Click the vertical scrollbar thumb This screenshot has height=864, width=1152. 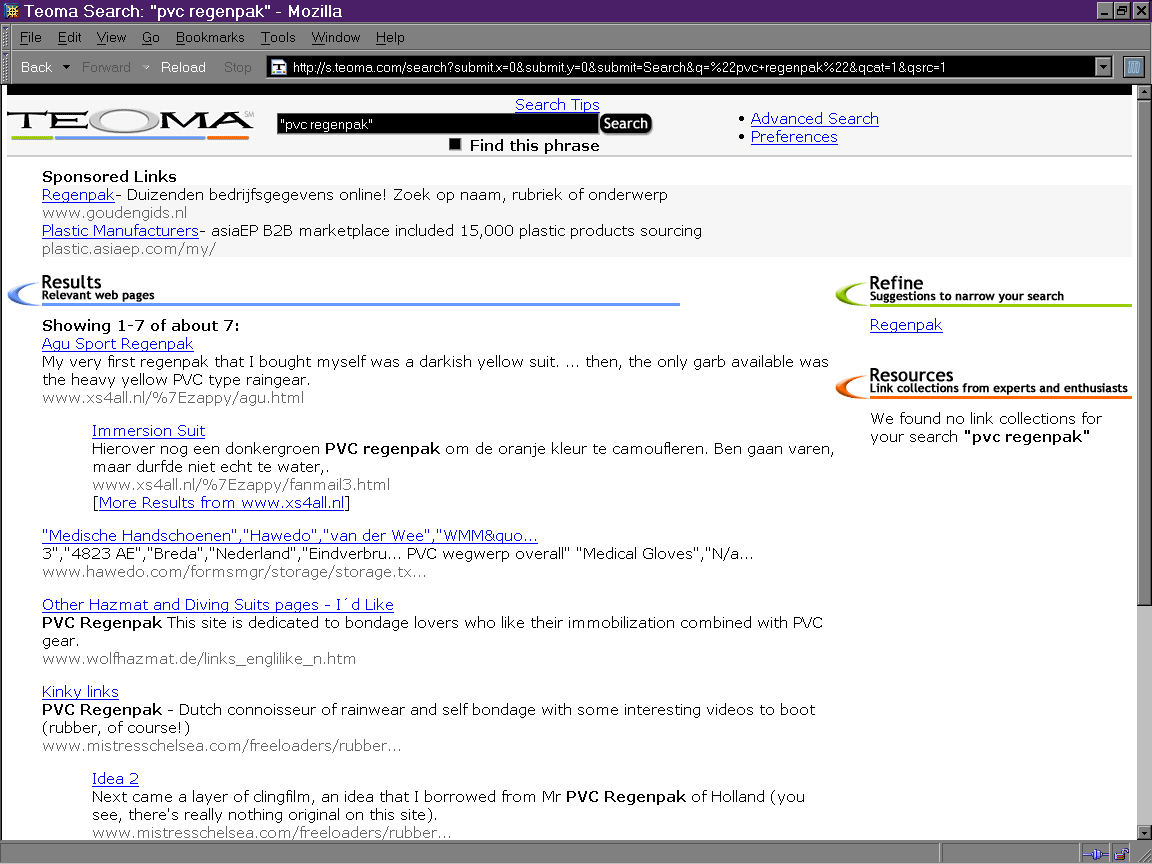point(1144,353)
